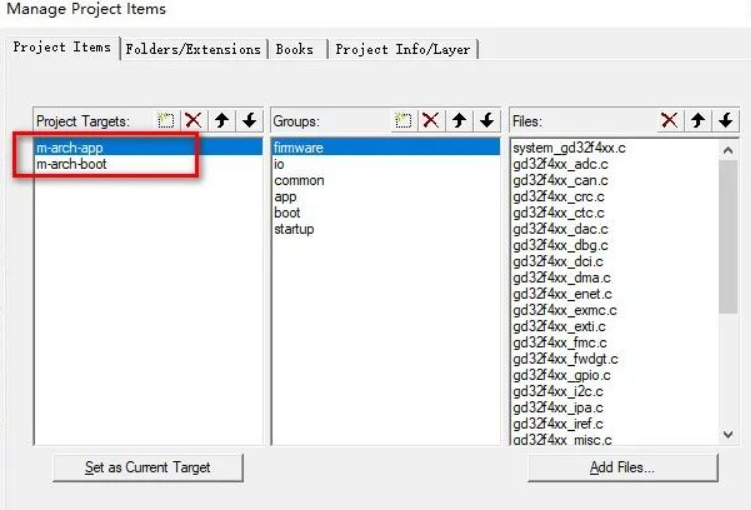Viewport: 751px width, 510px height.
Task: Click Delete icon in Project Targets header
Action: [193, 120]
